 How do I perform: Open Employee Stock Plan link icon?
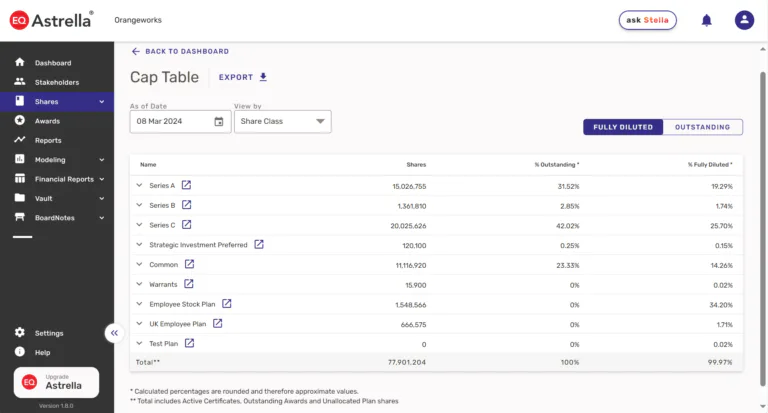click(x=227, y=304)
